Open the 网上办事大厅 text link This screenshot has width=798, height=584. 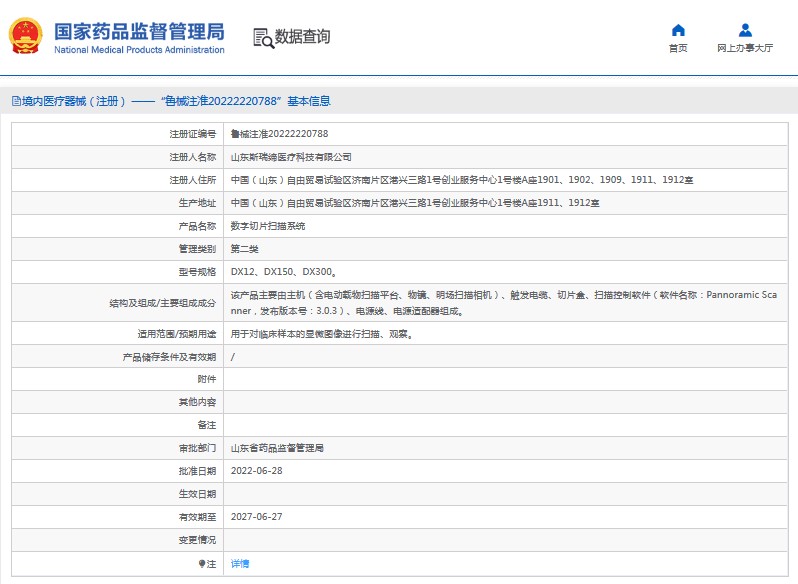[744, 48]
